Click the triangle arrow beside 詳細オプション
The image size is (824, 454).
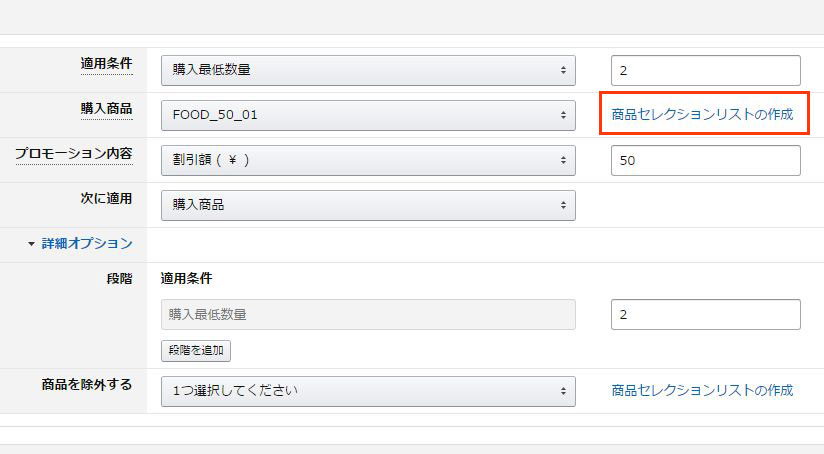click(x=32, y=244)
